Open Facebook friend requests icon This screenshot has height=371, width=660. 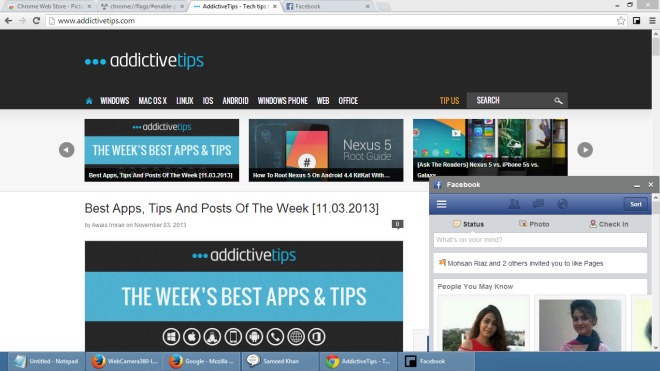coord(514,204)
